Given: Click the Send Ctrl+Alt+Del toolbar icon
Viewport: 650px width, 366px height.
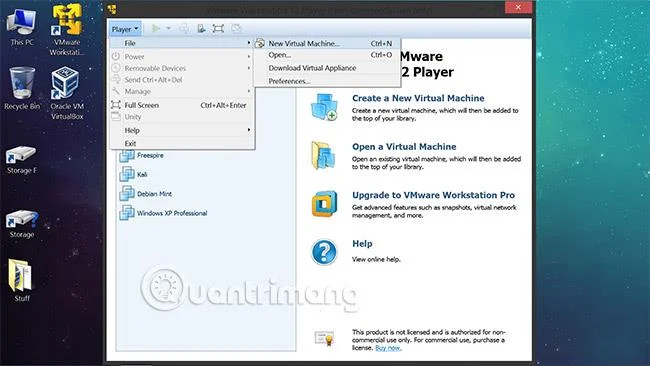Looking at the screenshot, I should pyautogui.click(x=184, y=29).
